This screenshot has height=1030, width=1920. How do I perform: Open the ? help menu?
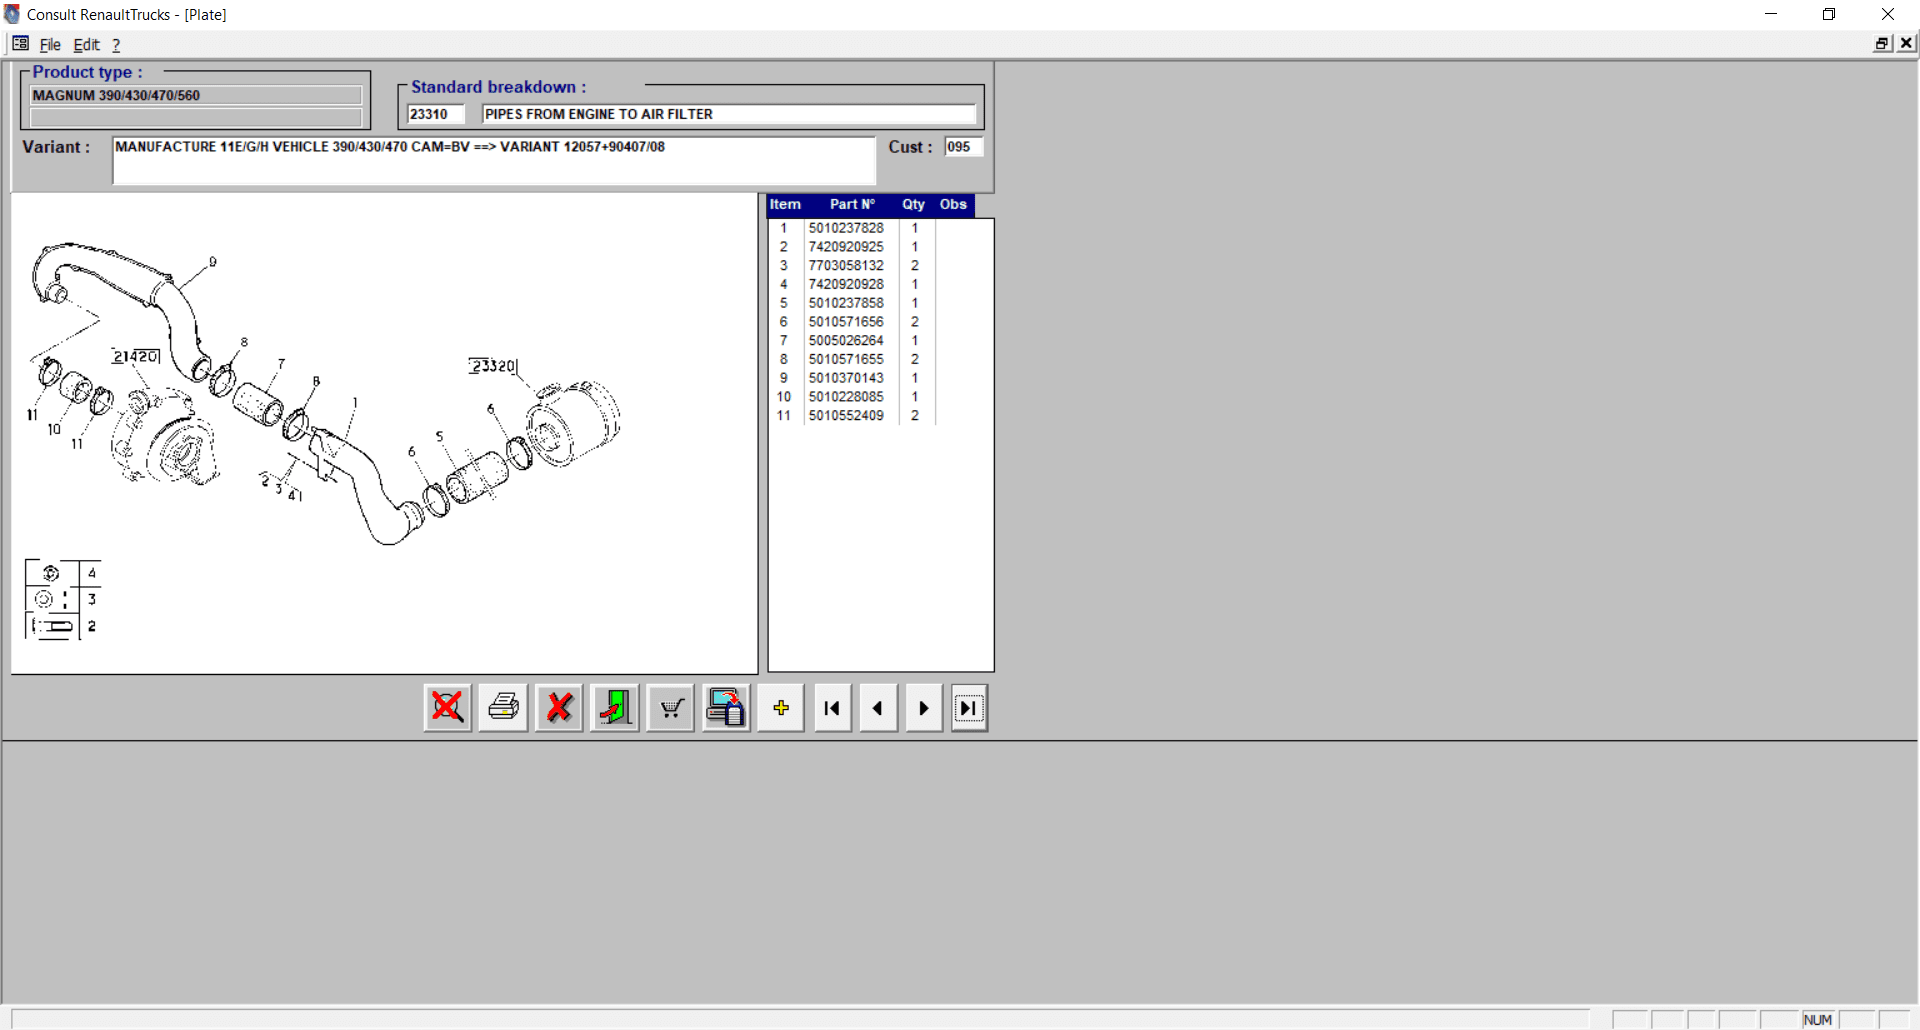tap(116, 45)
